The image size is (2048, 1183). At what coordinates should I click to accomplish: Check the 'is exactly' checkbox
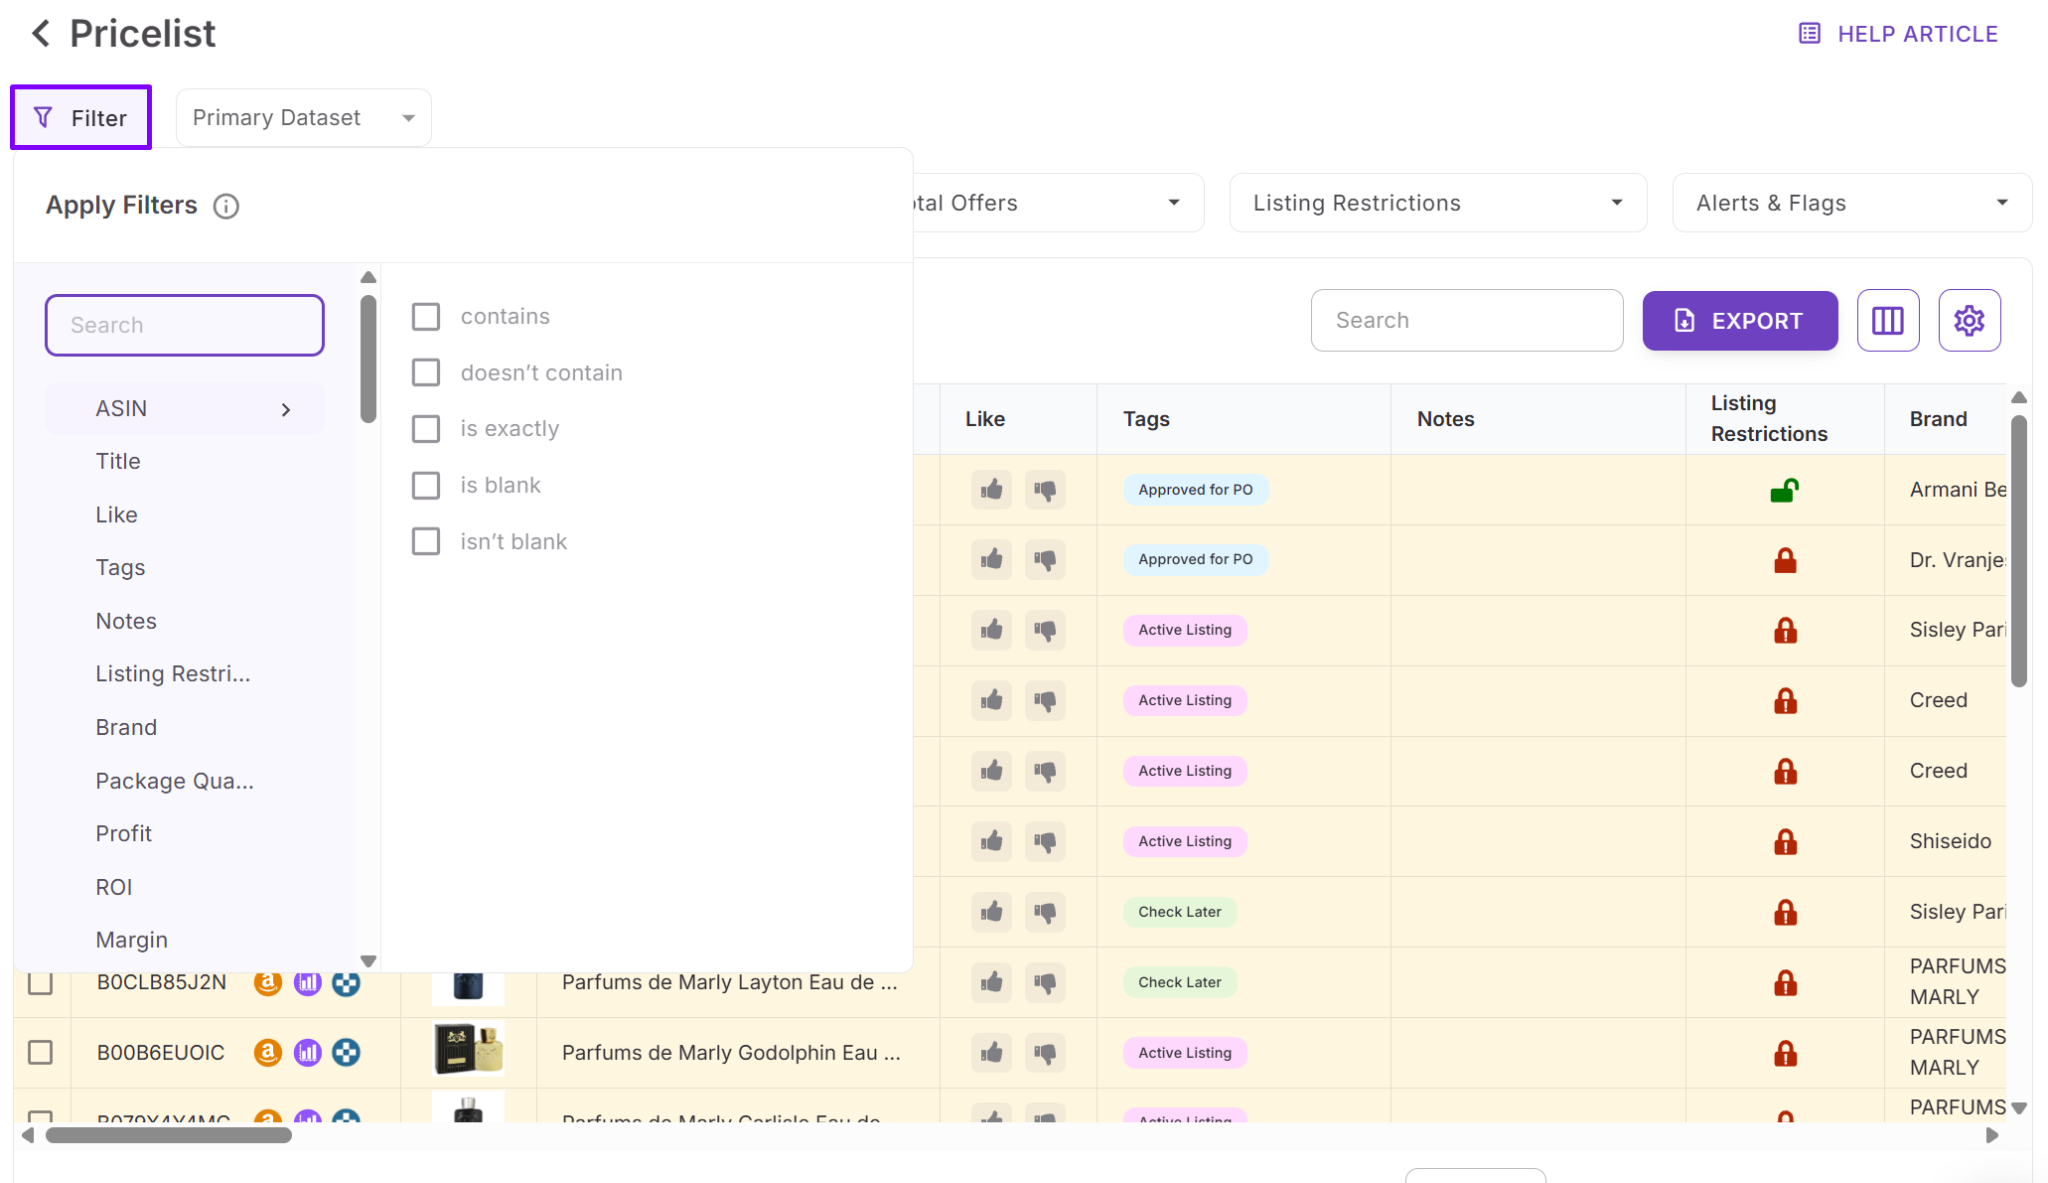(426, 429)
